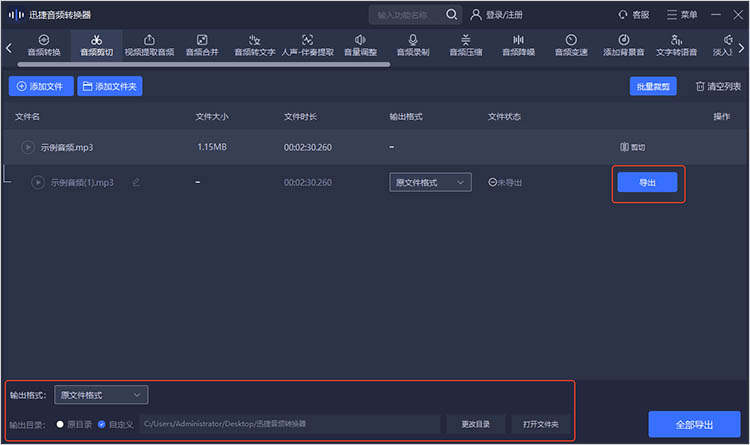Expand 原文件格式 dropdown in file row
Image resolution: width=750 pixels, height=445 pixels.
[430, 182]
